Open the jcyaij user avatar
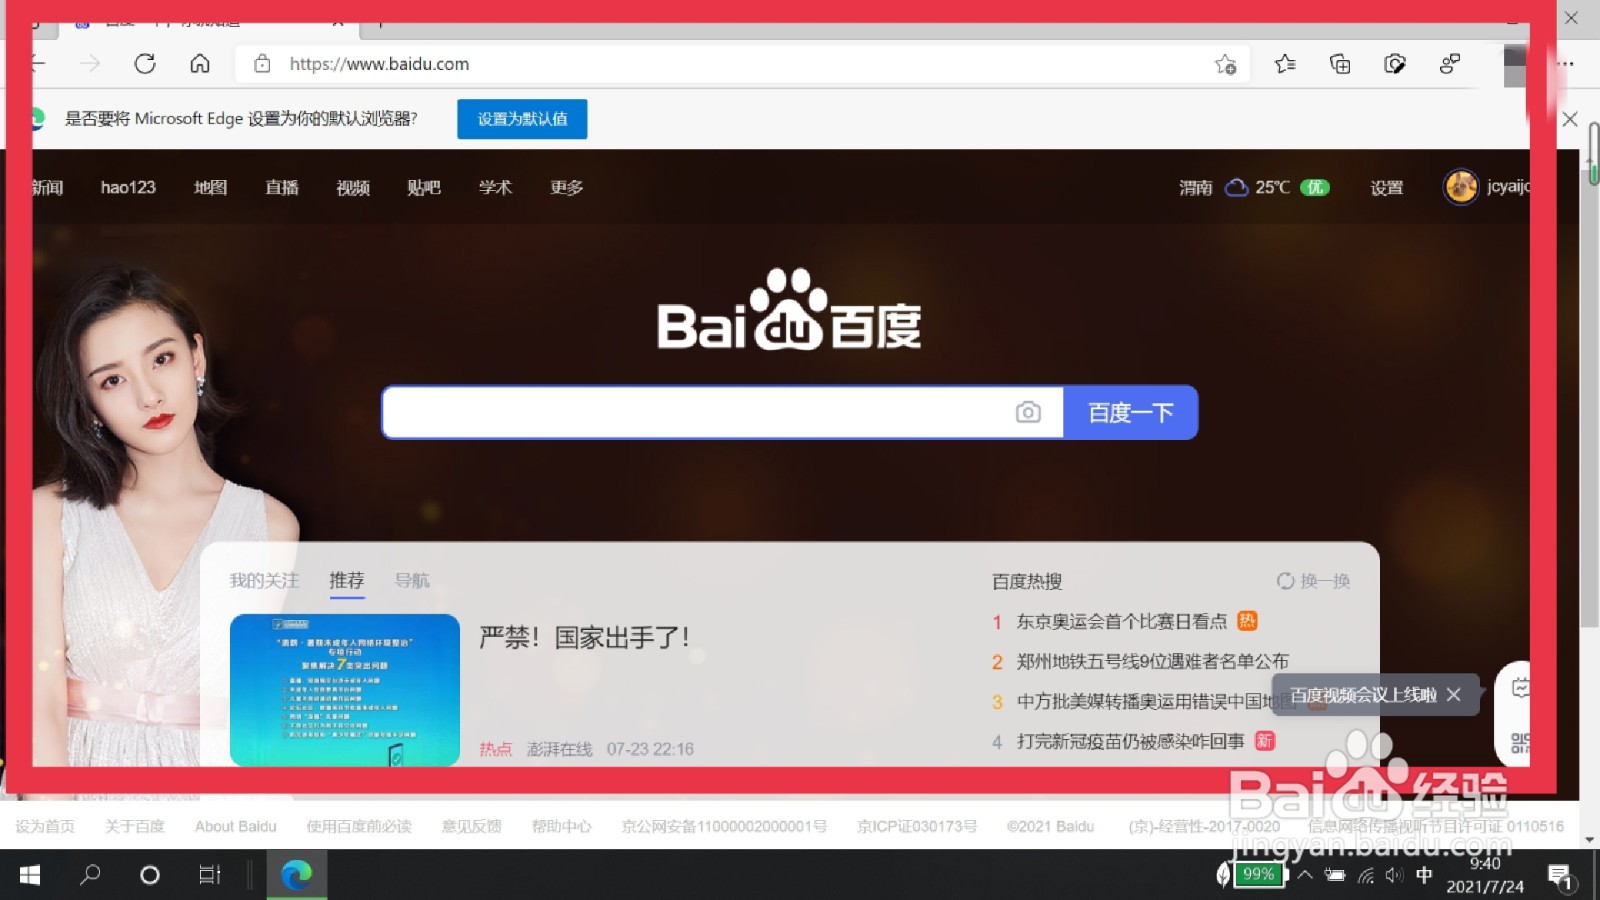This screenshot has width=1600, height=900. pos(1460,187)
